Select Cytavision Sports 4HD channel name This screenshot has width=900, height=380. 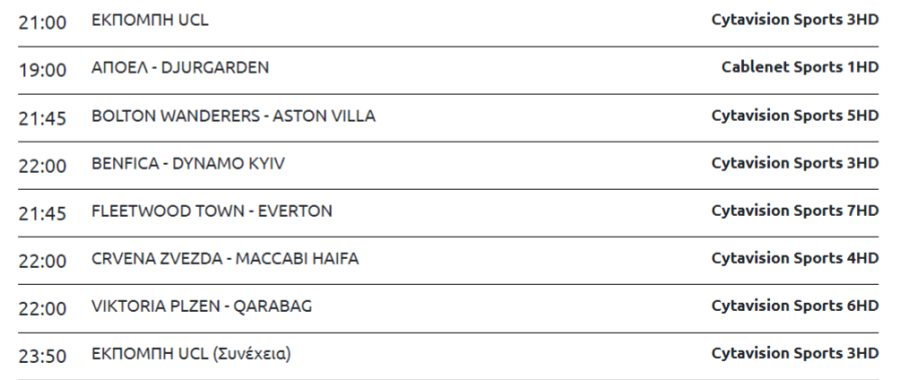coord(795,259)
